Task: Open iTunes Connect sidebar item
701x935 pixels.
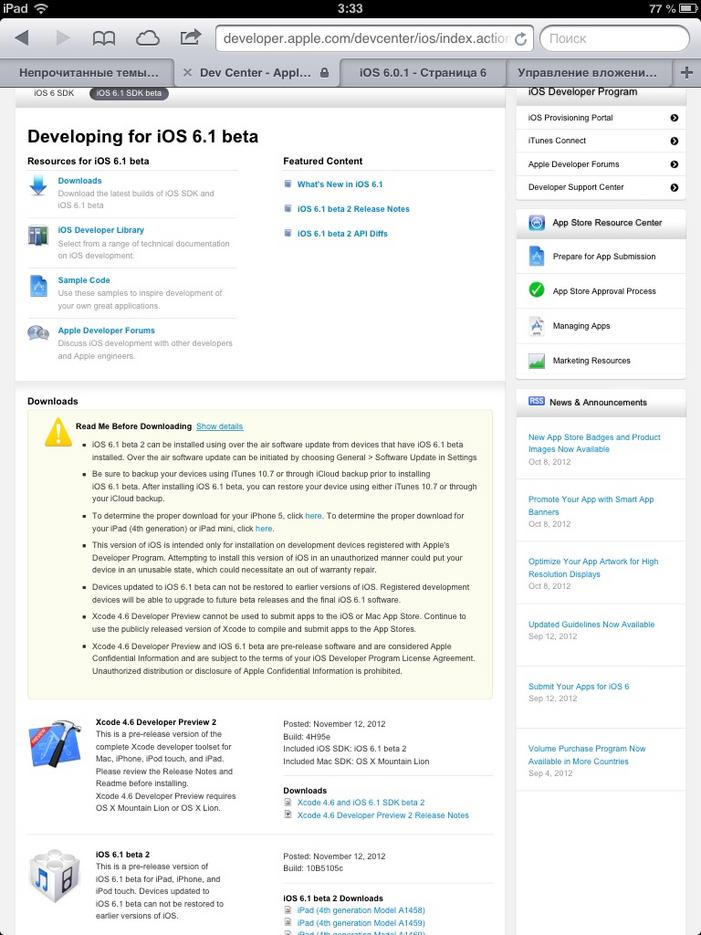Action: coord(601,141)
